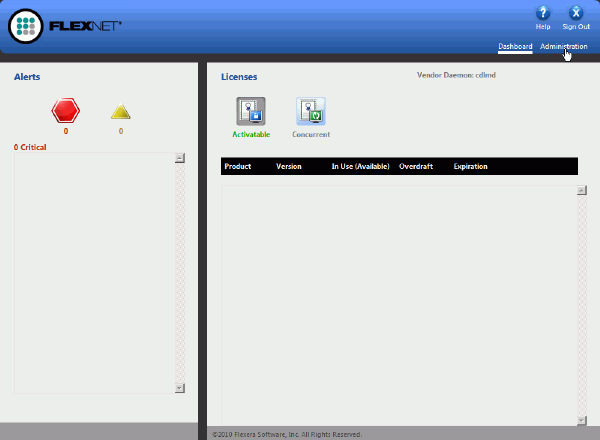Click the Overdraft column header

click(416, 166)
